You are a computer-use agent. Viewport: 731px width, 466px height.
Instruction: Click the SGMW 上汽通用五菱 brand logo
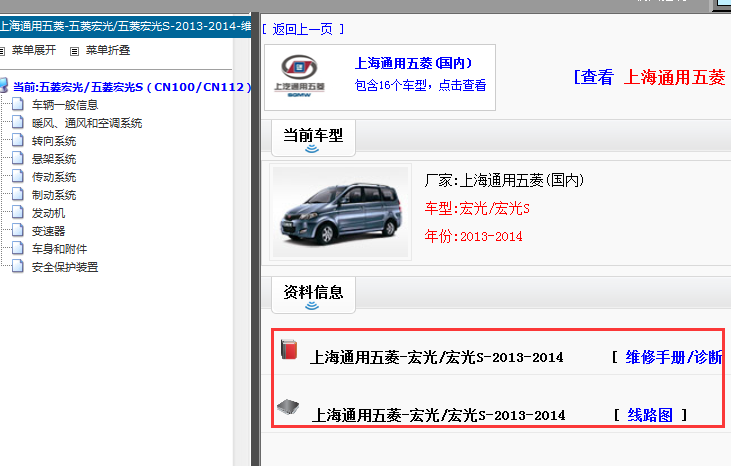click(299, 76)
